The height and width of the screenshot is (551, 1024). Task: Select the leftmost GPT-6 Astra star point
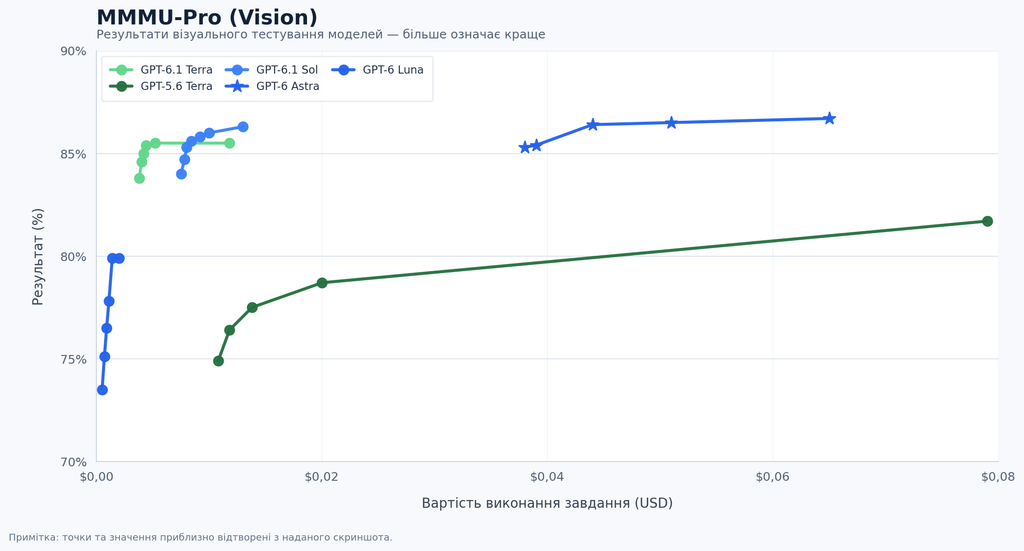coord(524,148)
